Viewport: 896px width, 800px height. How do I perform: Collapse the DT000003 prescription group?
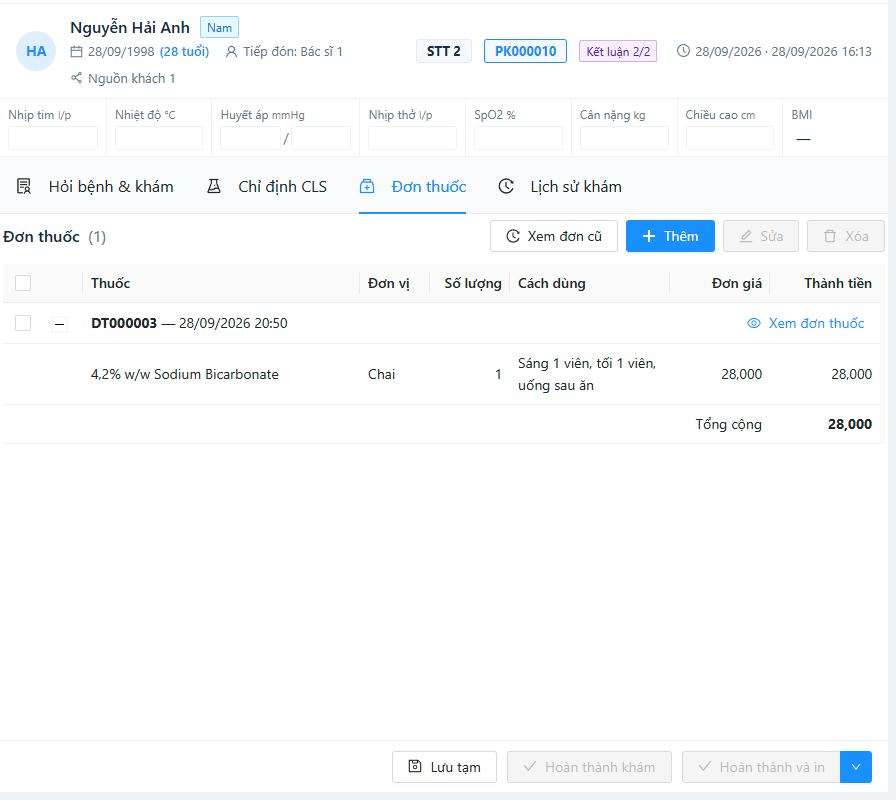click(x=59, y=324)
